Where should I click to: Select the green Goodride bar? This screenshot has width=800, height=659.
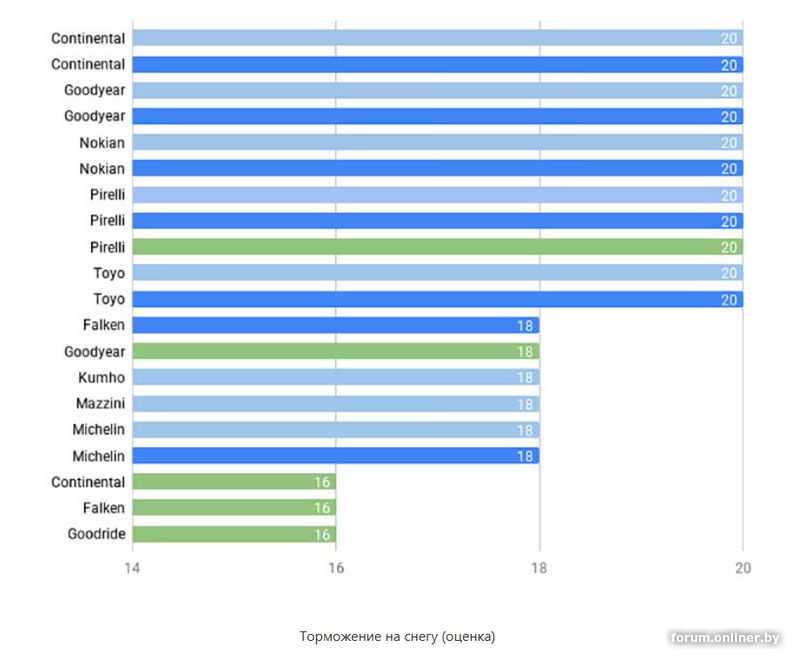tap(234, 534)
